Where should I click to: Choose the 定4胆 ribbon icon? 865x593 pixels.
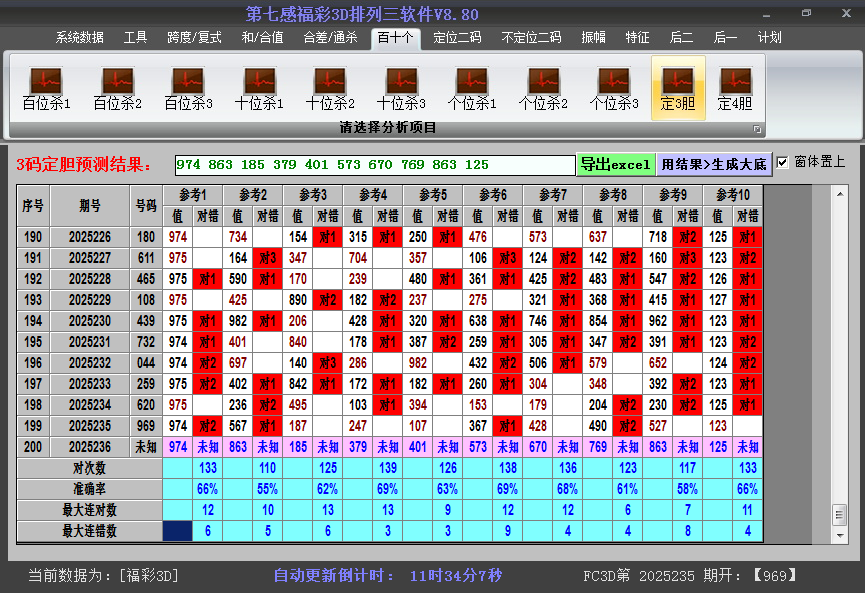click(735, 88)
